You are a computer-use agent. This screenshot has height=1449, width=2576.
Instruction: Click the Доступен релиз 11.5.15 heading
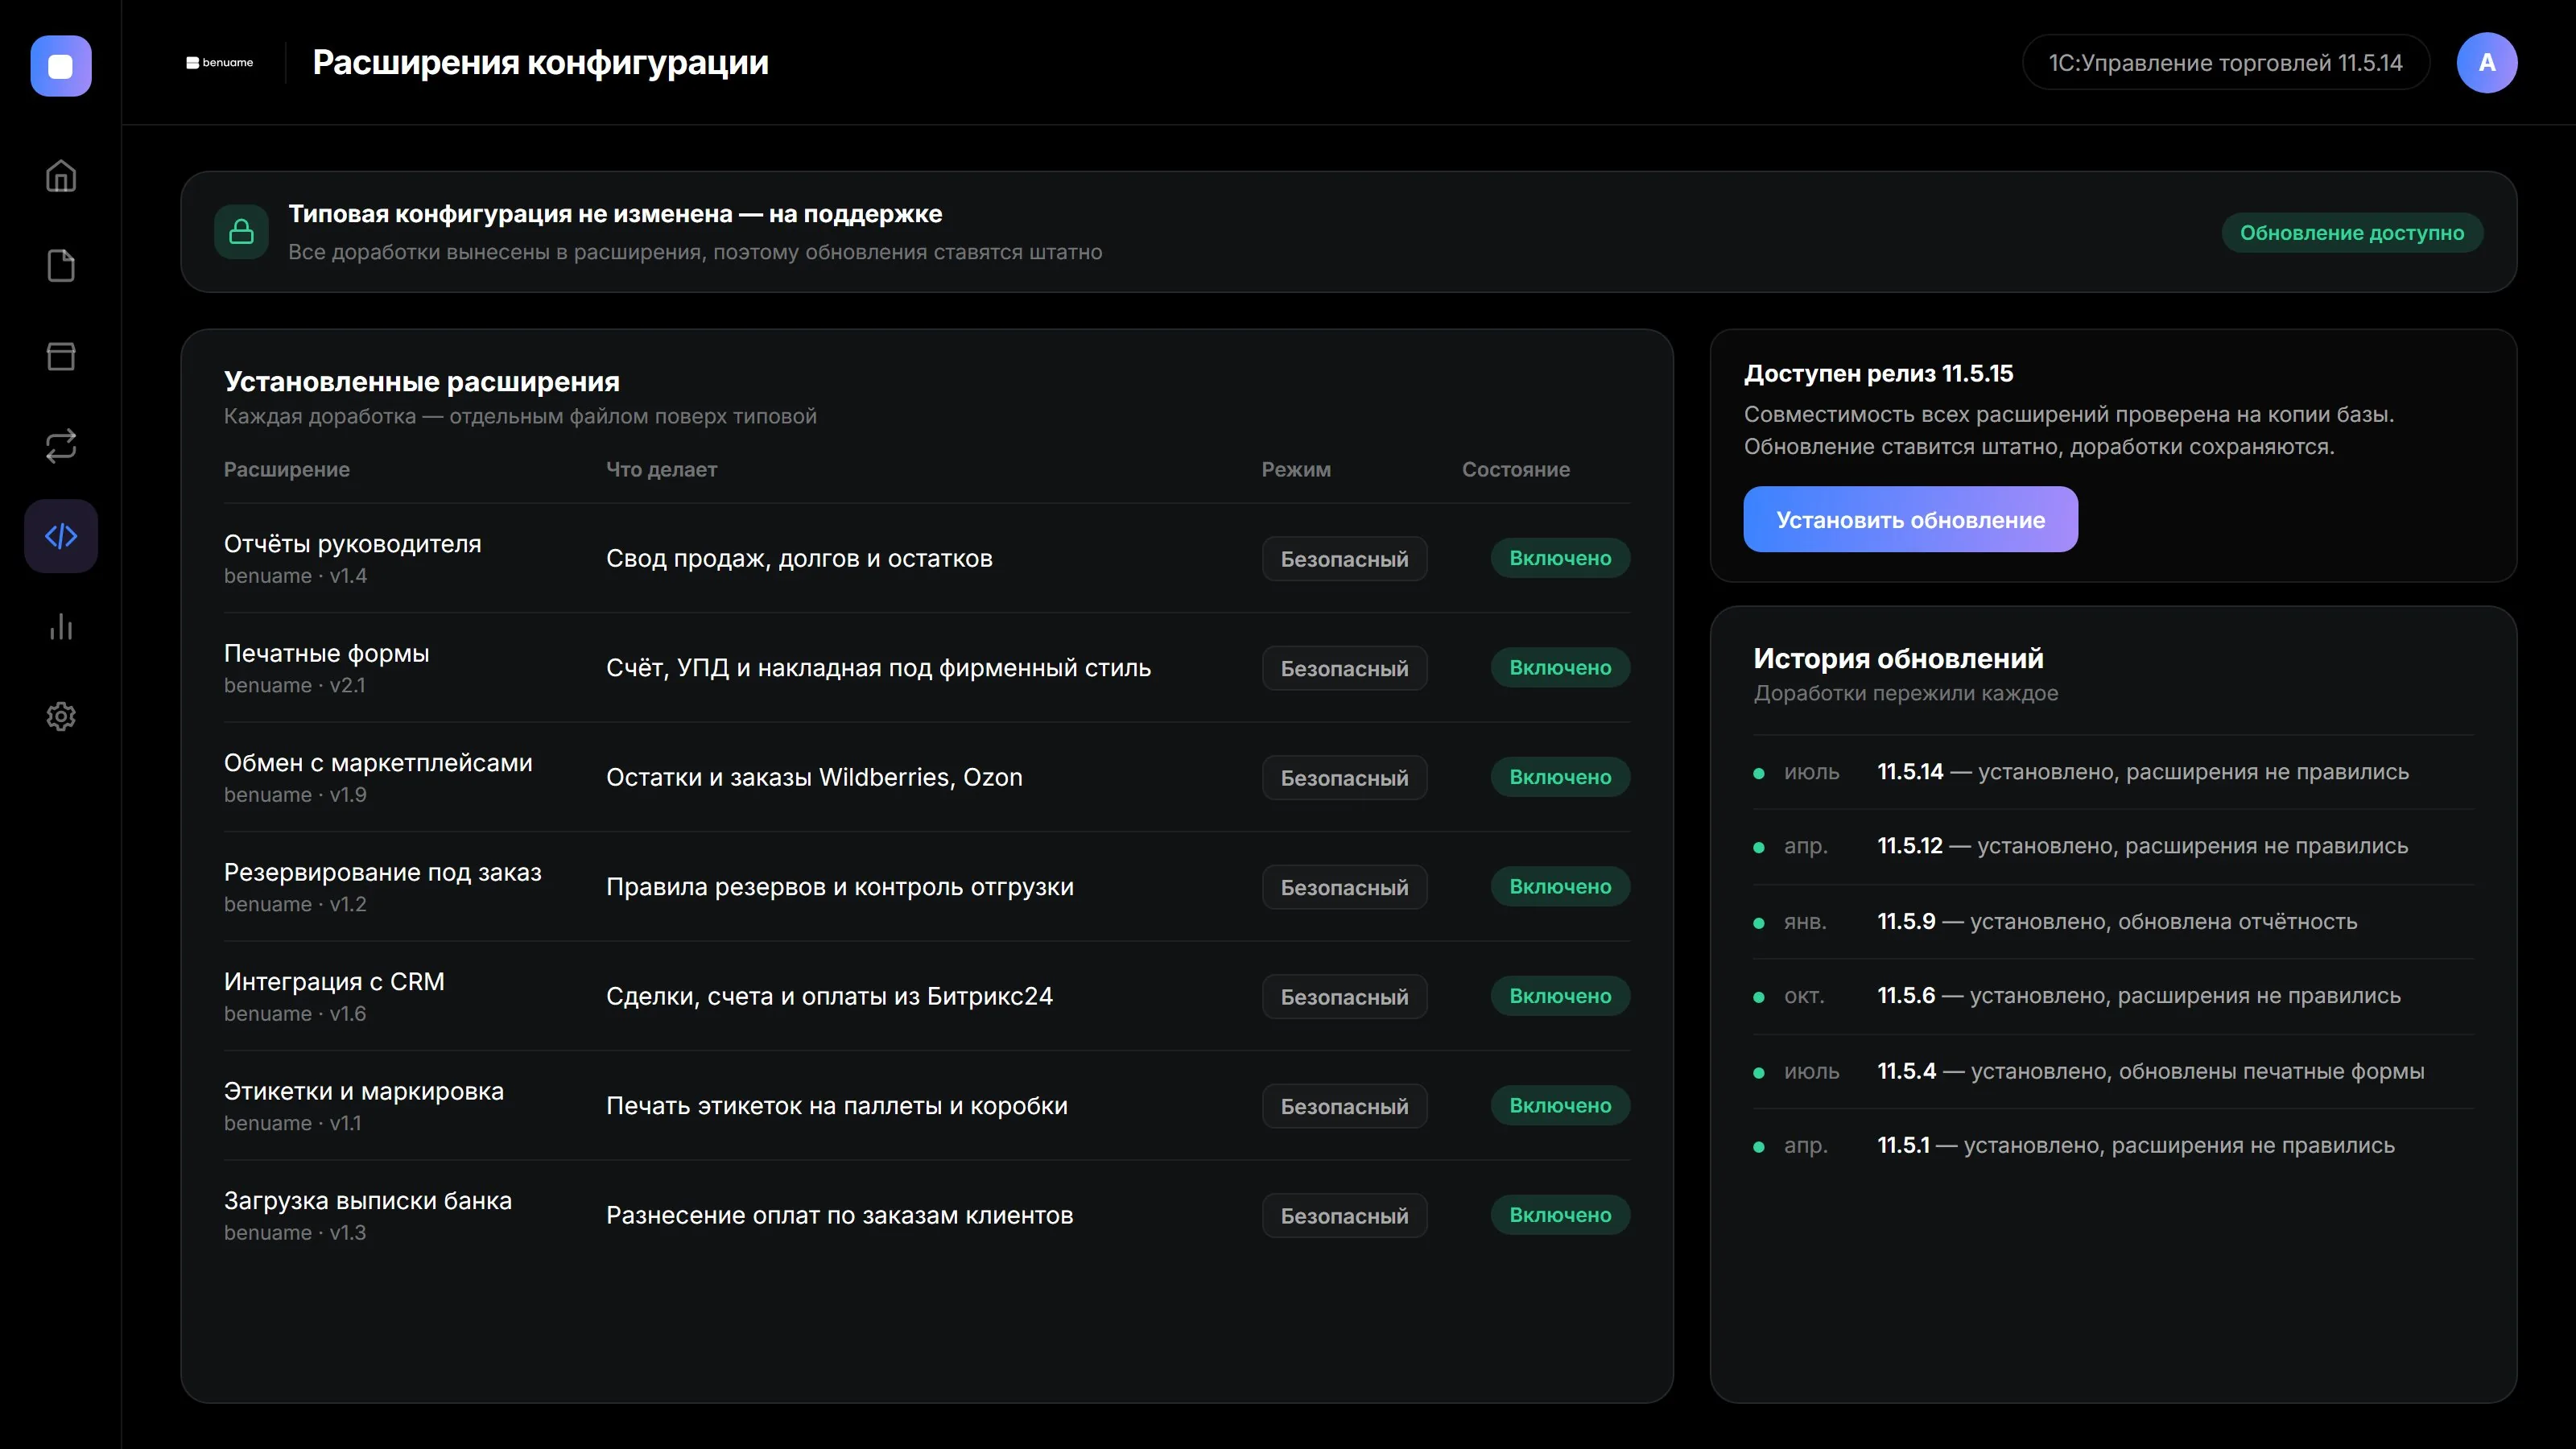[1878, 373]
